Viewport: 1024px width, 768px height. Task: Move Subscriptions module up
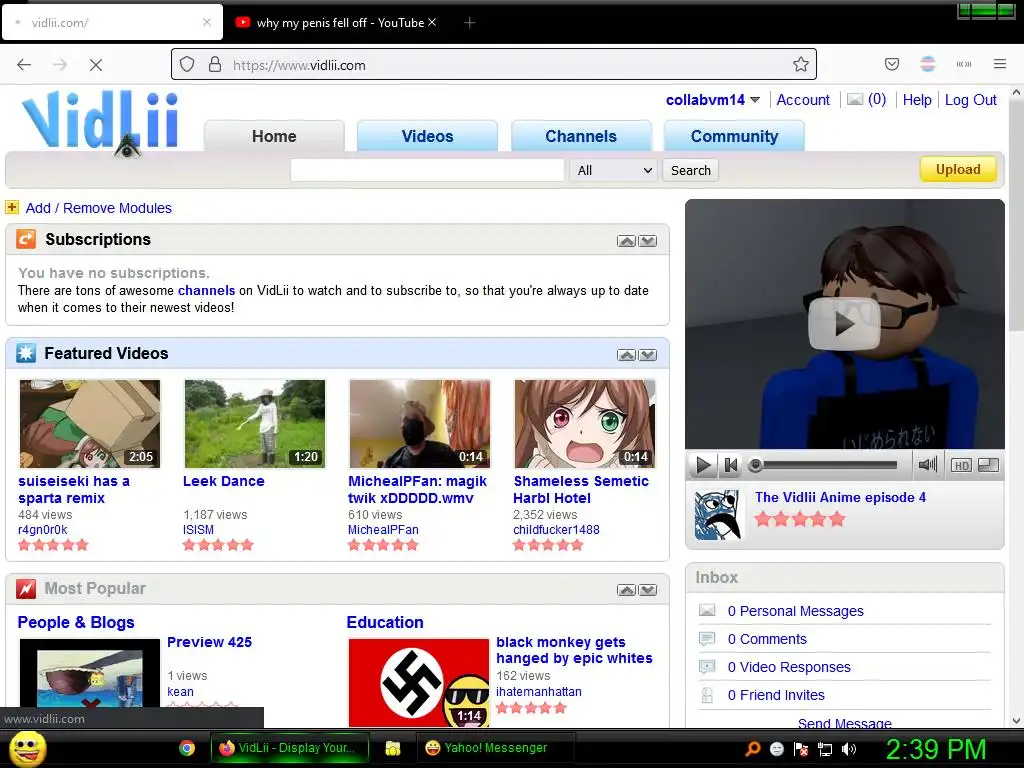[626, 241]
